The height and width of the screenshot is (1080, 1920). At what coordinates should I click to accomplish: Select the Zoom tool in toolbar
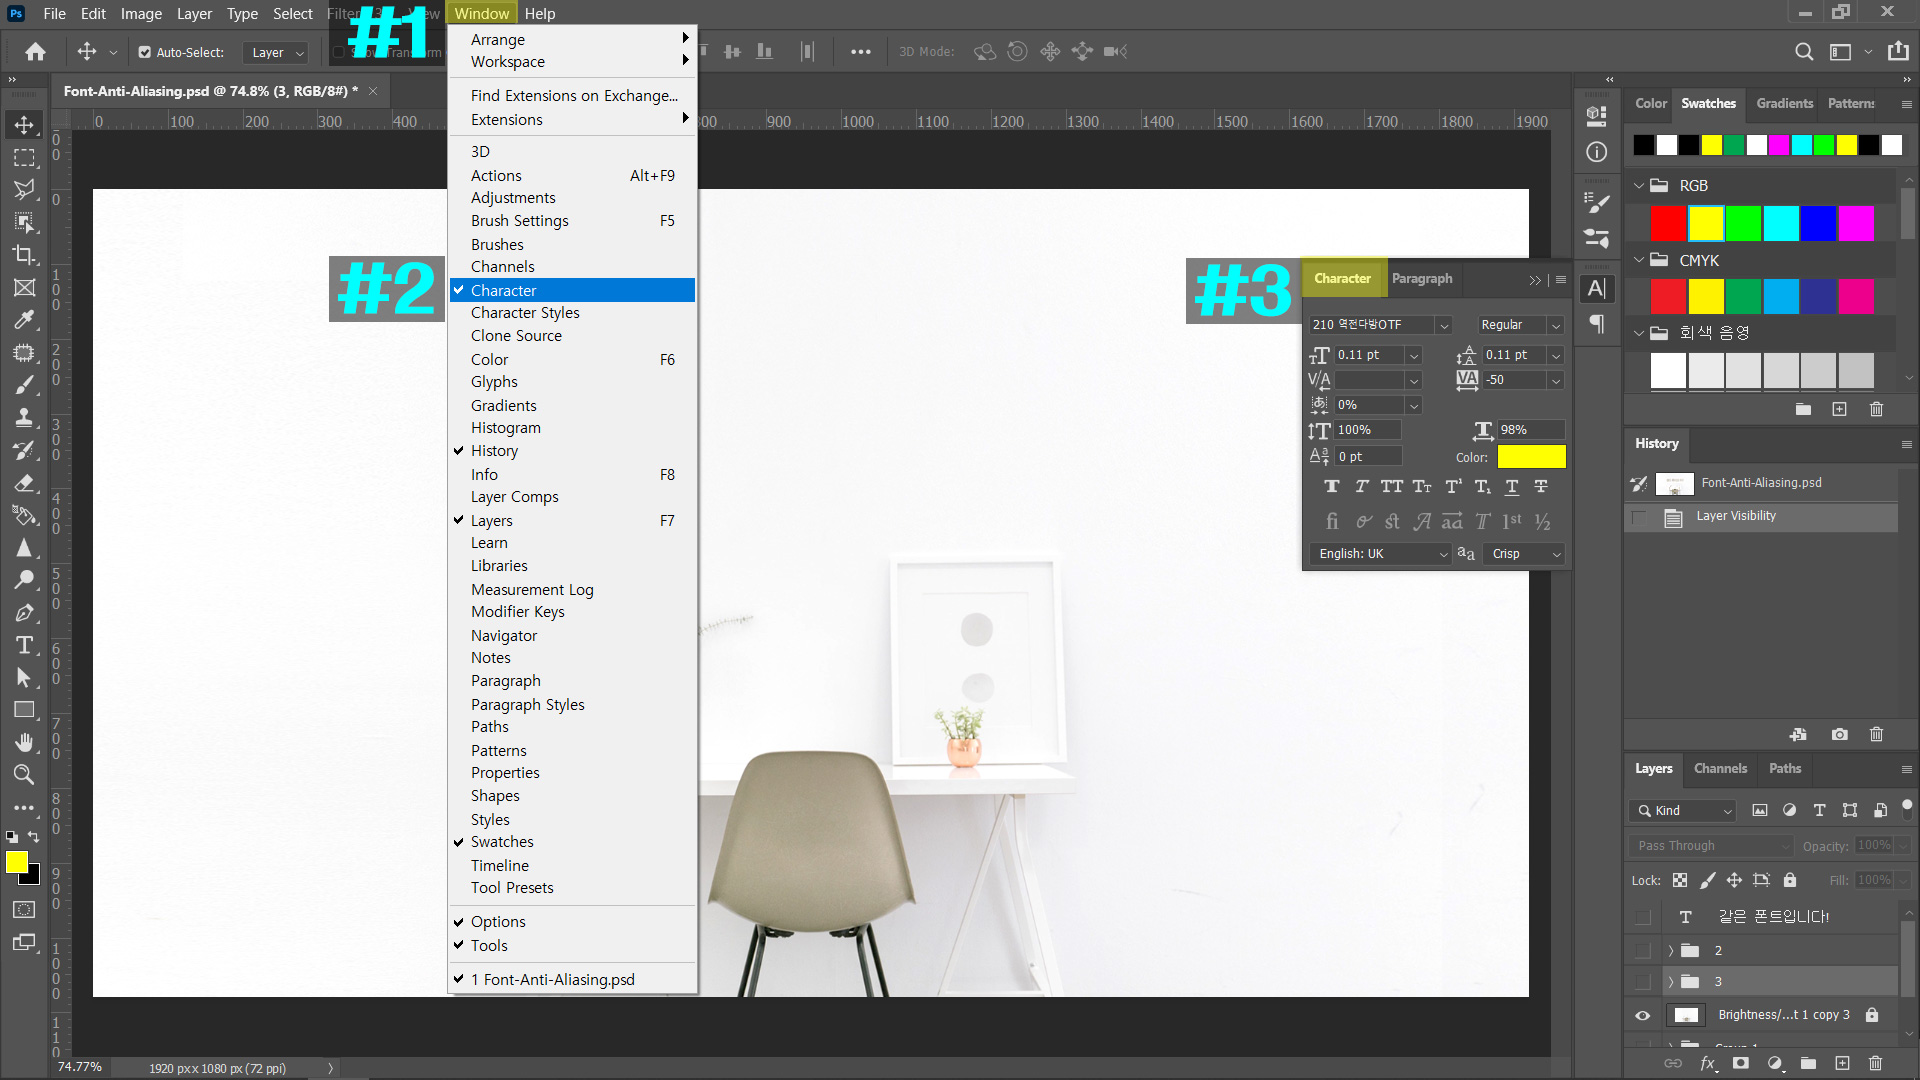click(24, 774)
